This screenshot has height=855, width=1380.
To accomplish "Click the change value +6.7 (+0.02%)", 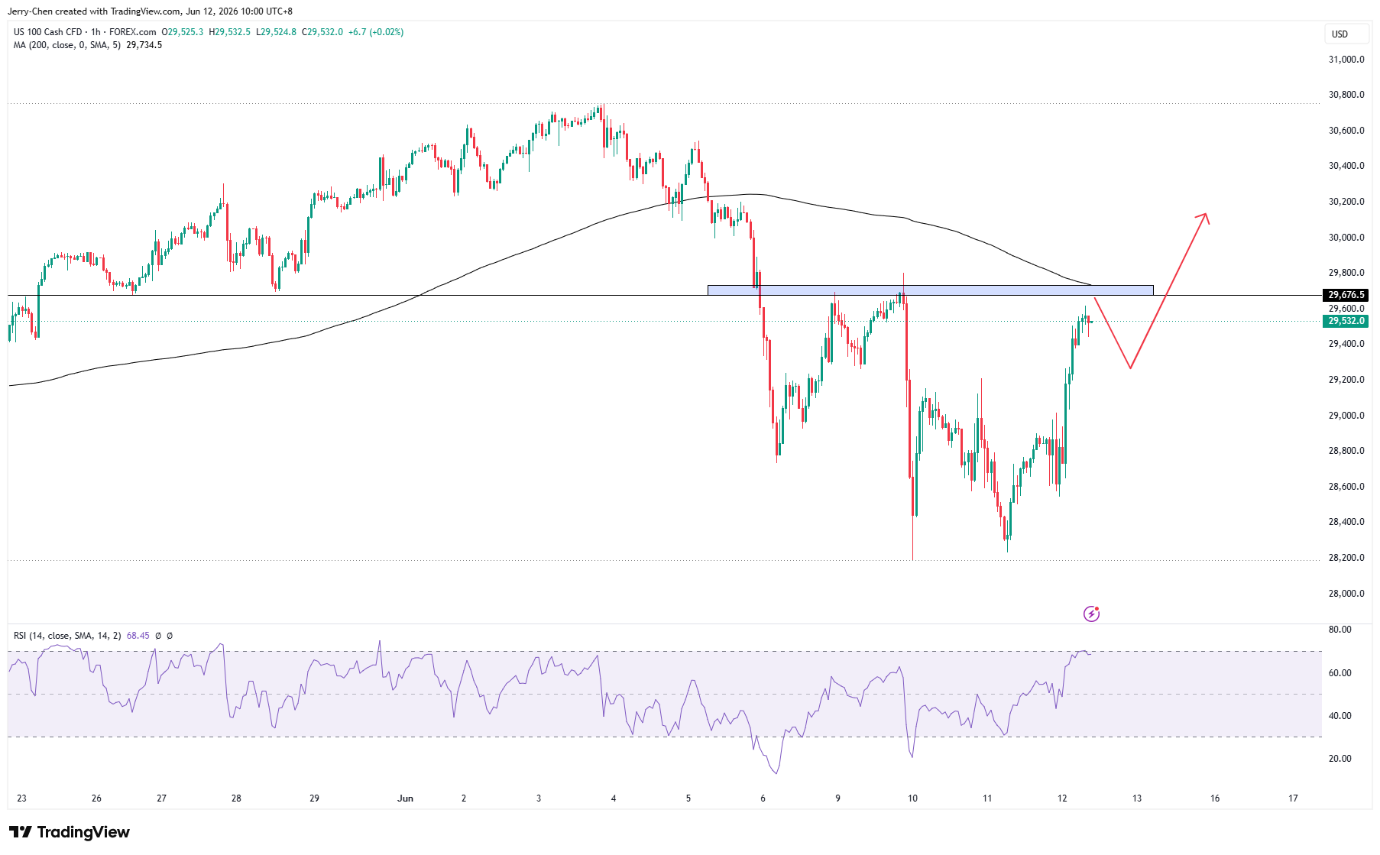I will pos(377,32).
